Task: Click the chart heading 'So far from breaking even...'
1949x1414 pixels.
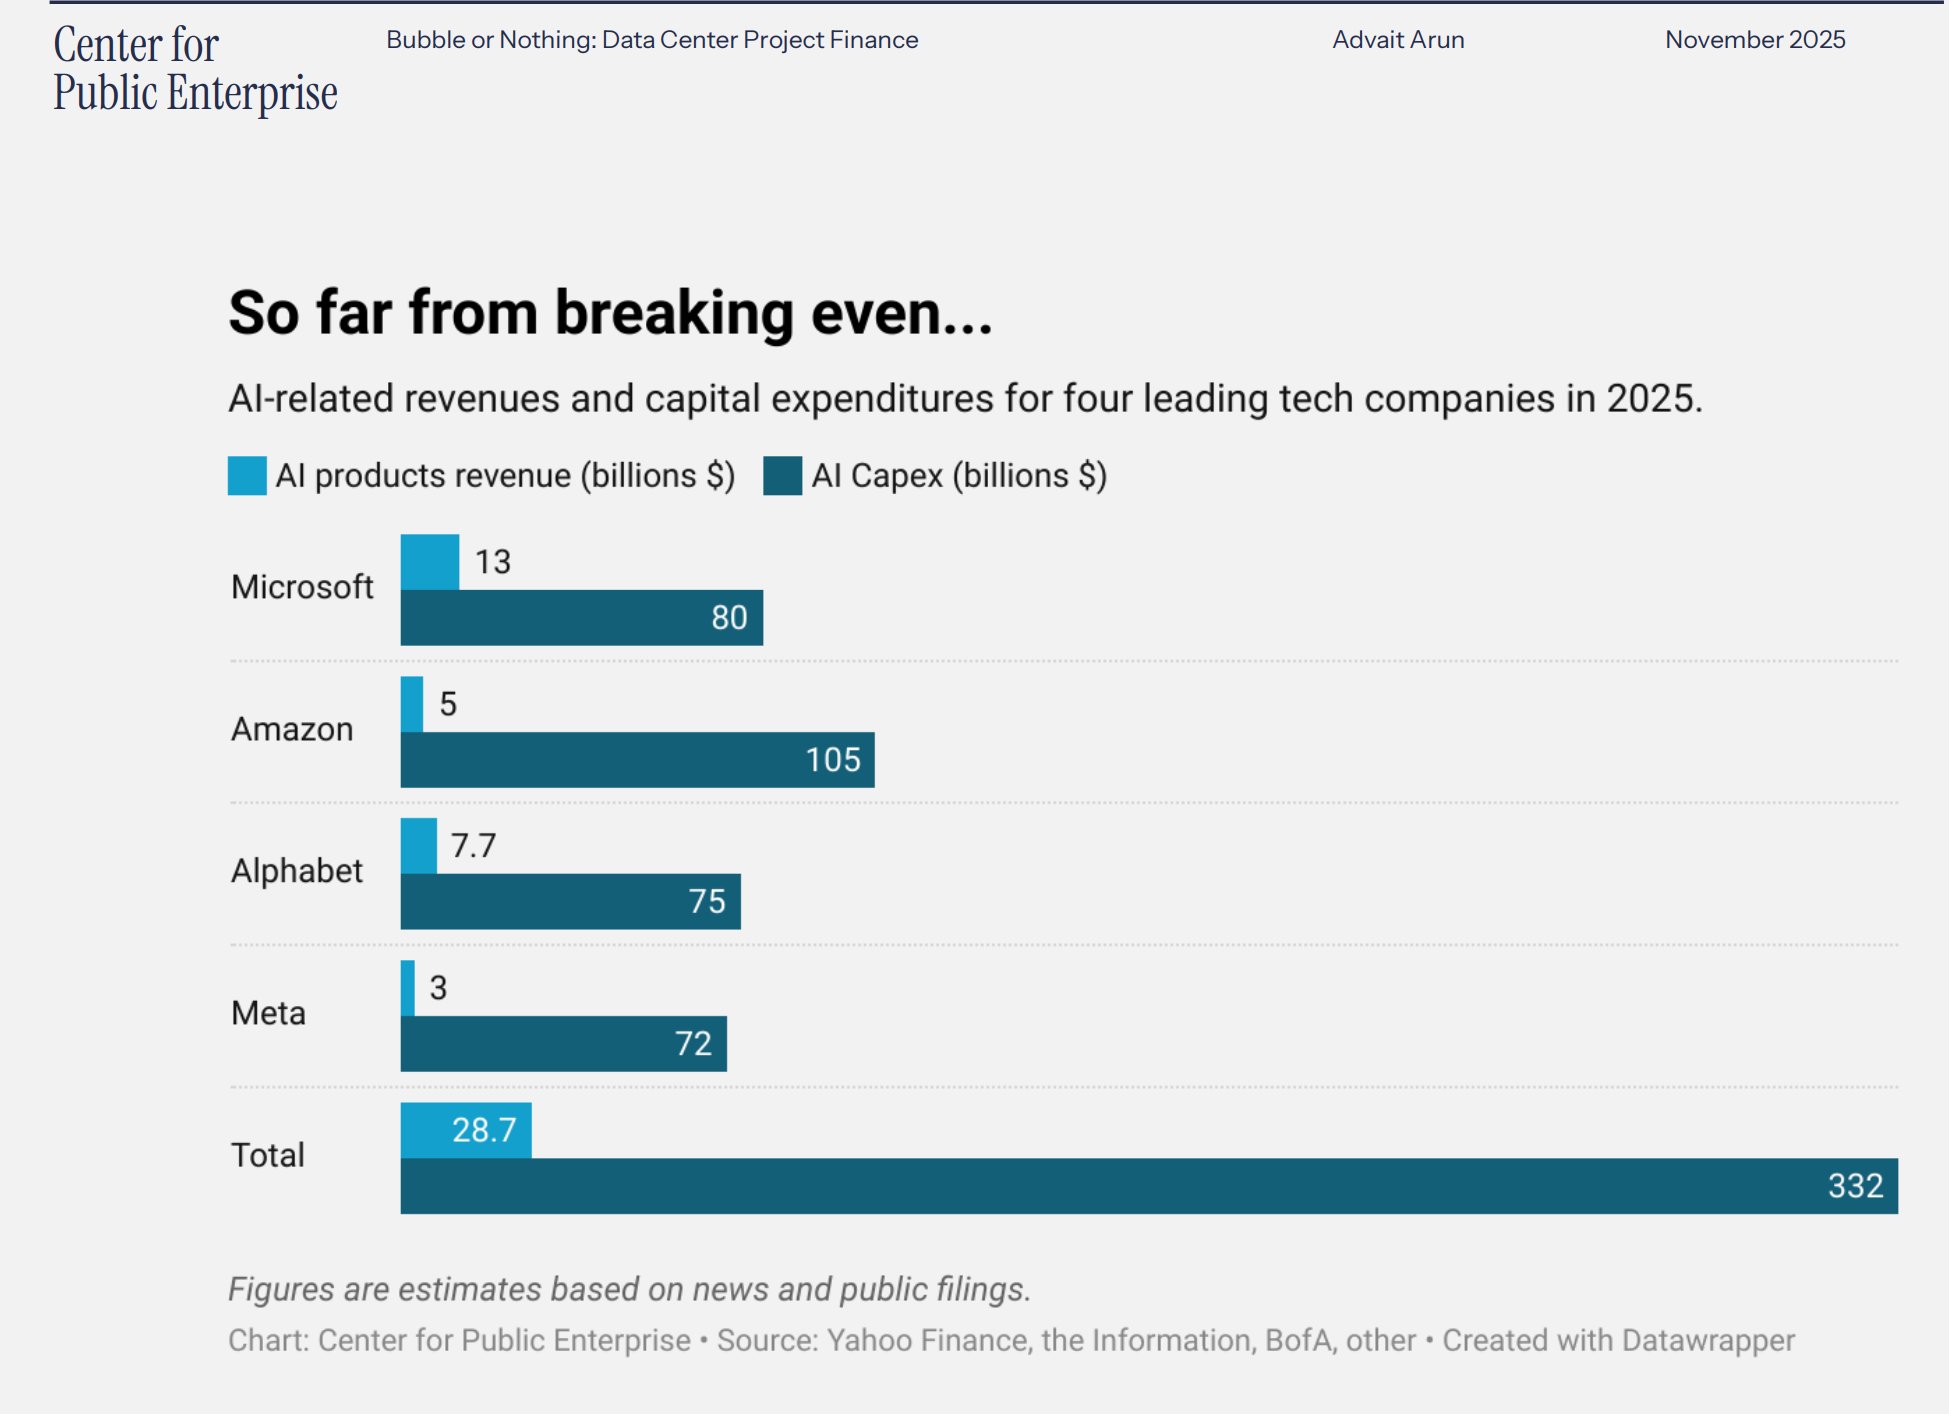Action: pyautogui.click(x=610, y=313)
